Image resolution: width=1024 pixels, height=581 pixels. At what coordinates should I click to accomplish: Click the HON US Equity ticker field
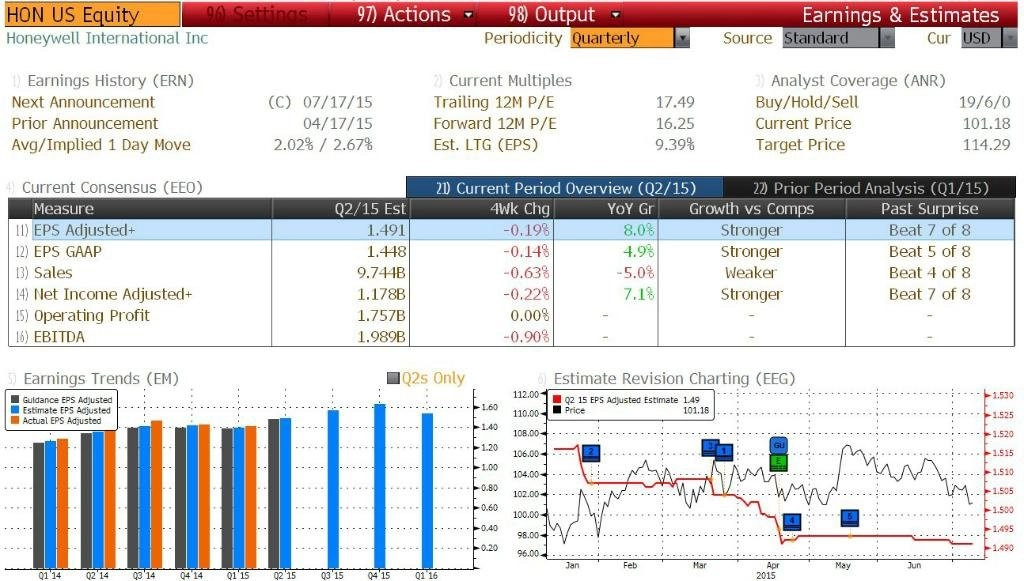pos(92,14)
